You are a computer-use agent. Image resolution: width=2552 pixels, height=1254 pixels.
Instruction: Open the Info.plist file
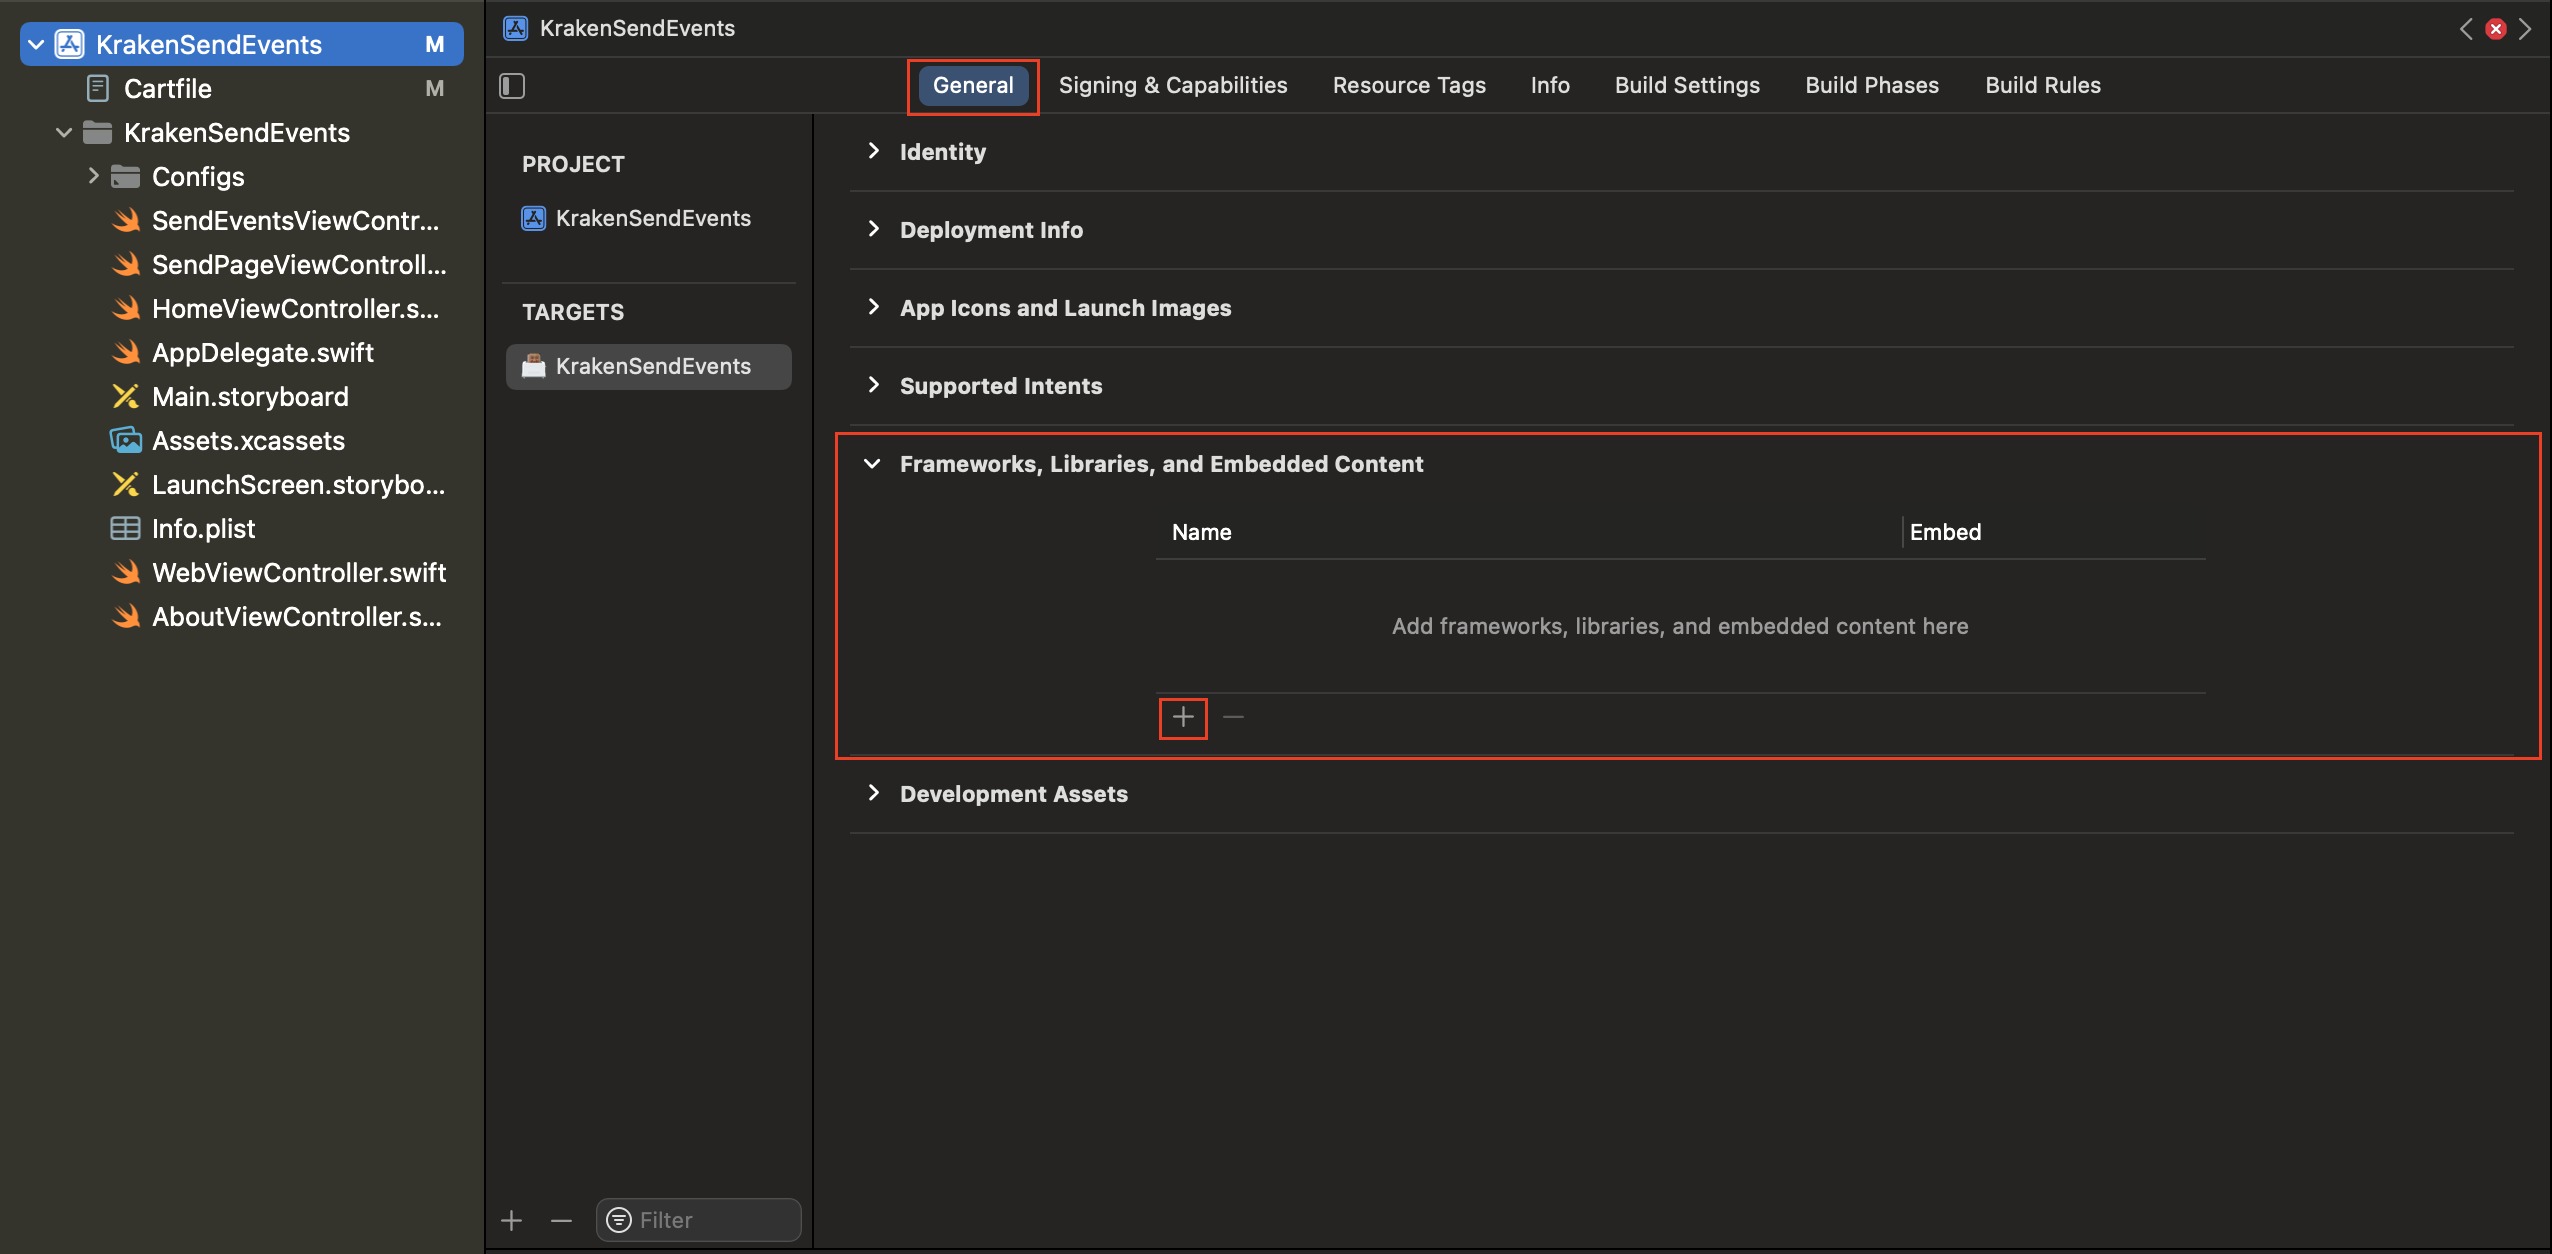(x=203, y=529)
